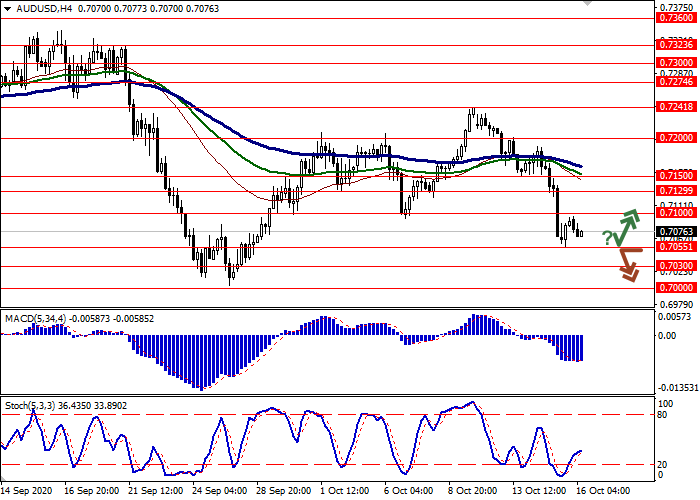Click the MACD scale value -0.013531

[x=678, y=387]
